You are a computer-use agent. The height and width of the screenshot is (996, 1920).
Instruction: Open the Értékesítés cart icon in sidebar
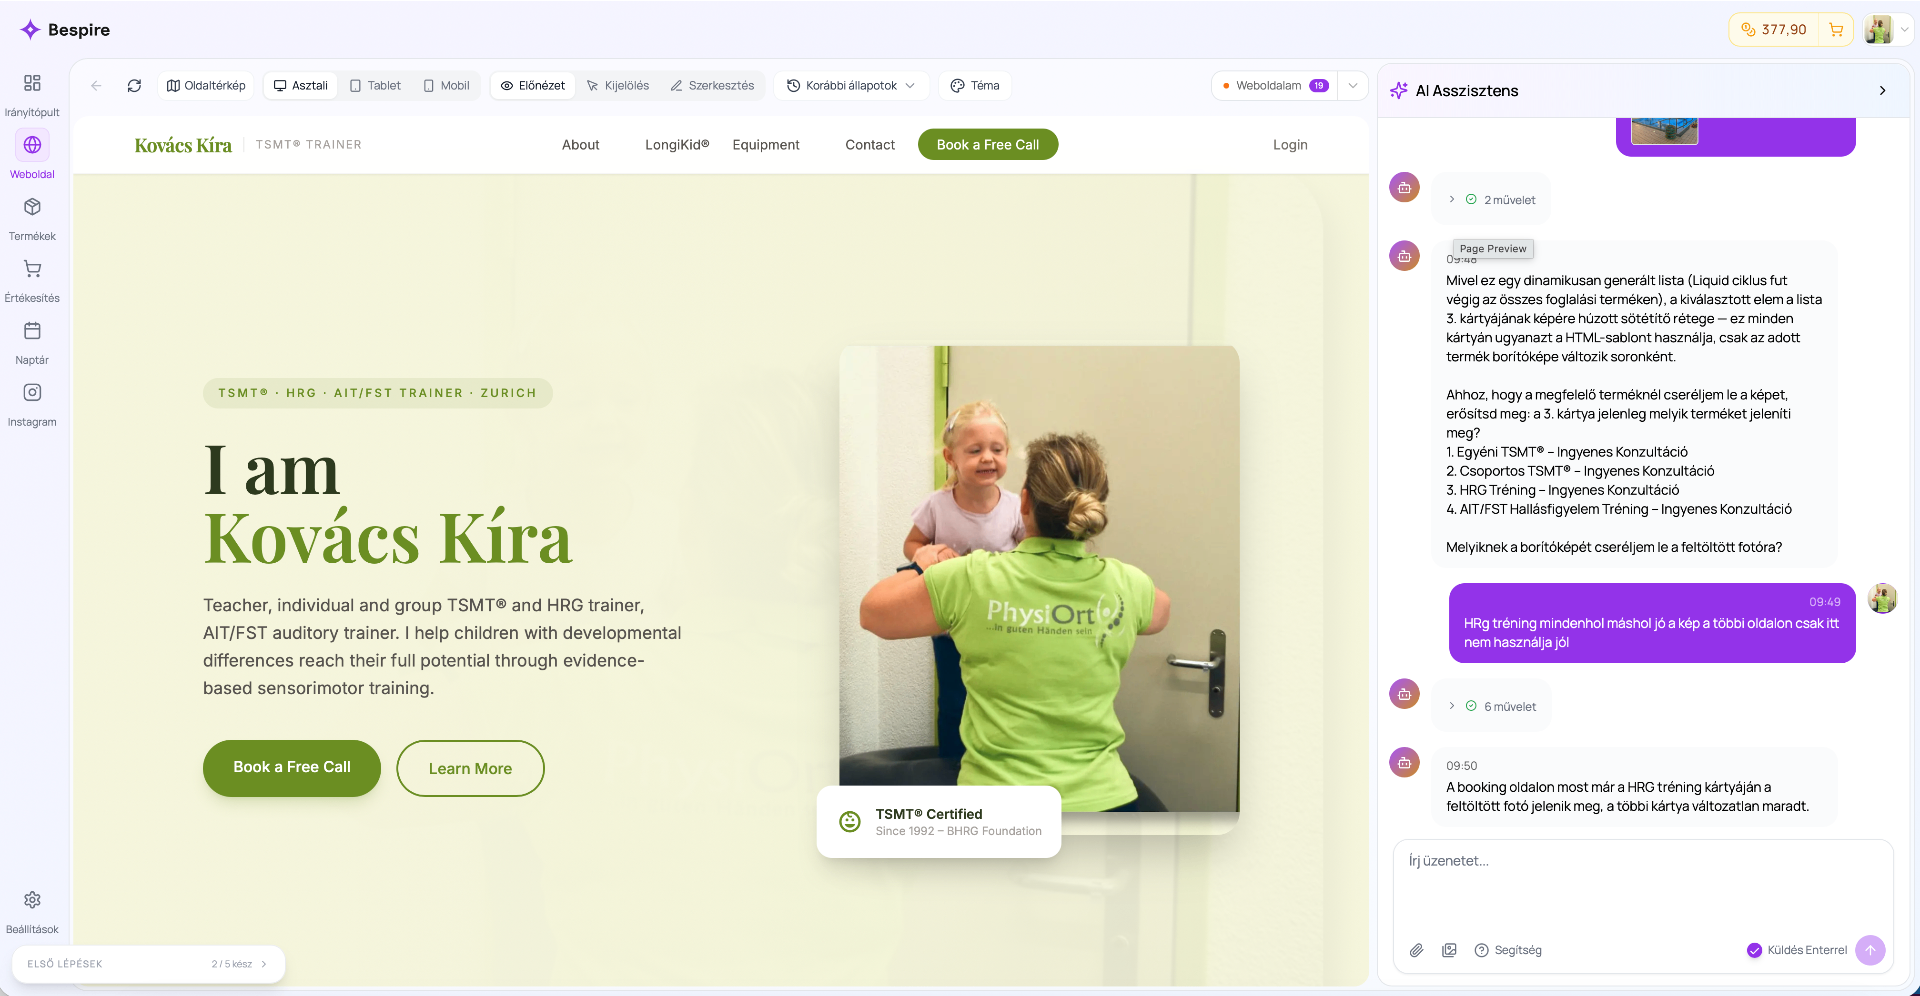coord(32,269)
